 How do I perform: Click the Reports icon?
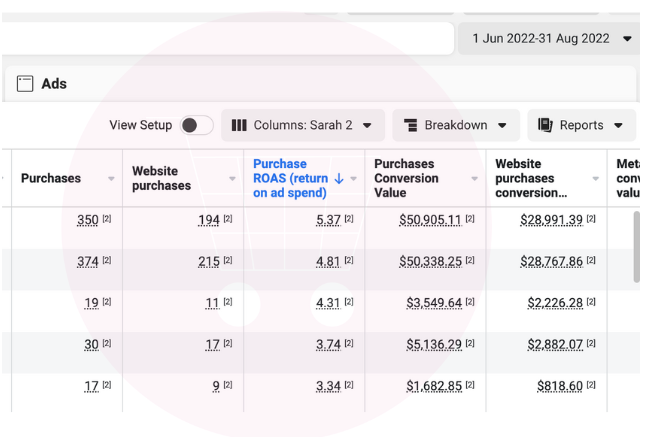click(546, 125)
